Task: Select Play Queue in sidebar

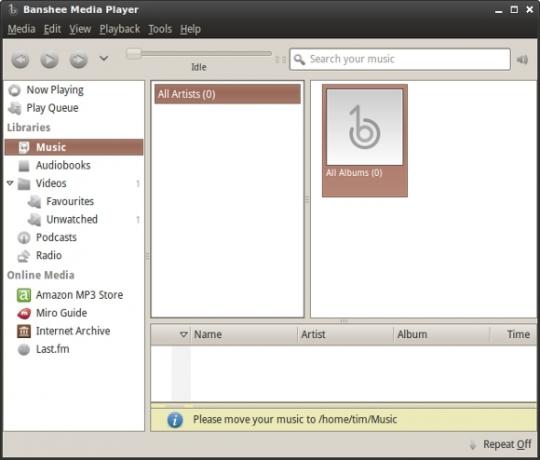Action: [x=74, y=108]
